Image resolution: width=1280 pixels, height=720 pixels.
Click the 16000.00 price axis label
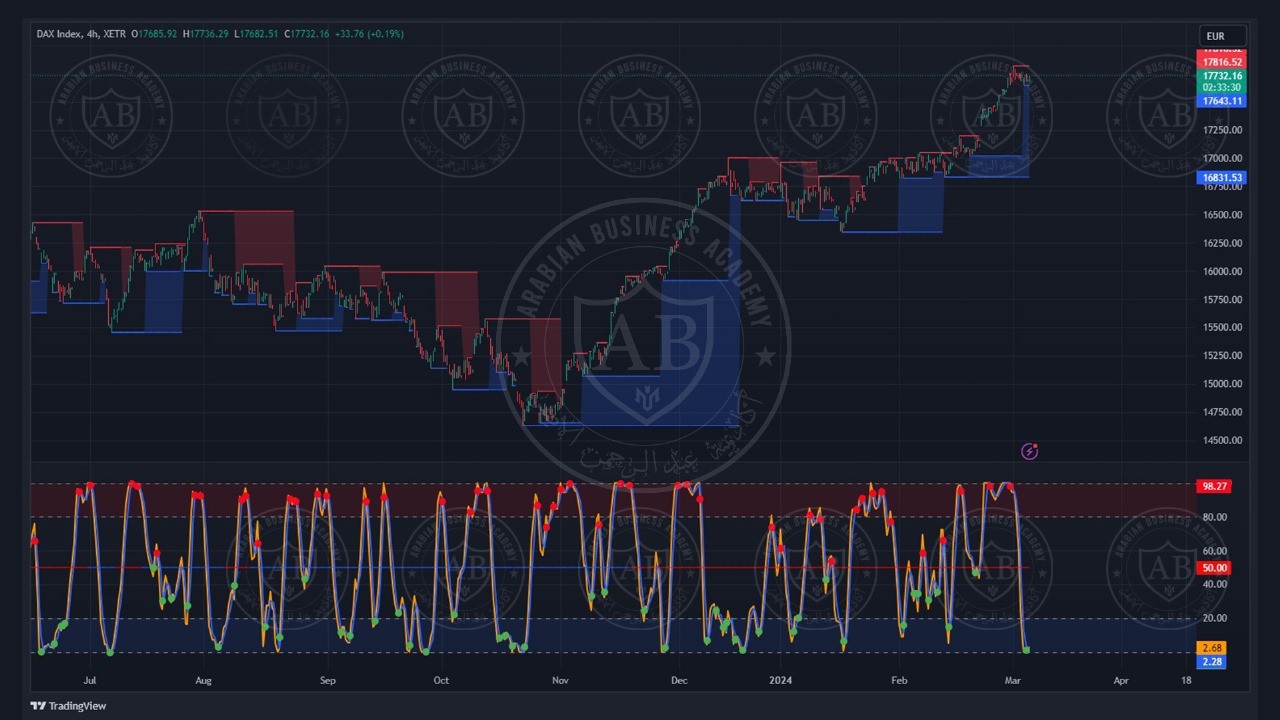pyautogui.click(x=1222, y=271)
